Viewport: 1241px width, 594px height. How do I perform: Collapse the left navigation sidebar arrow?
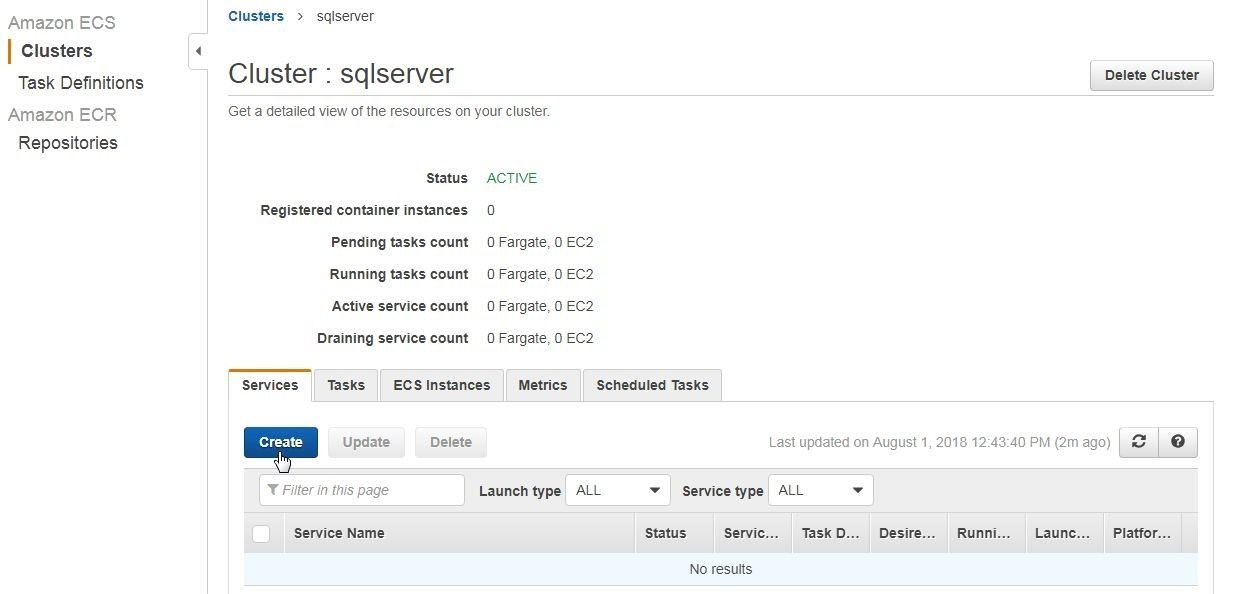coord(198,51)
